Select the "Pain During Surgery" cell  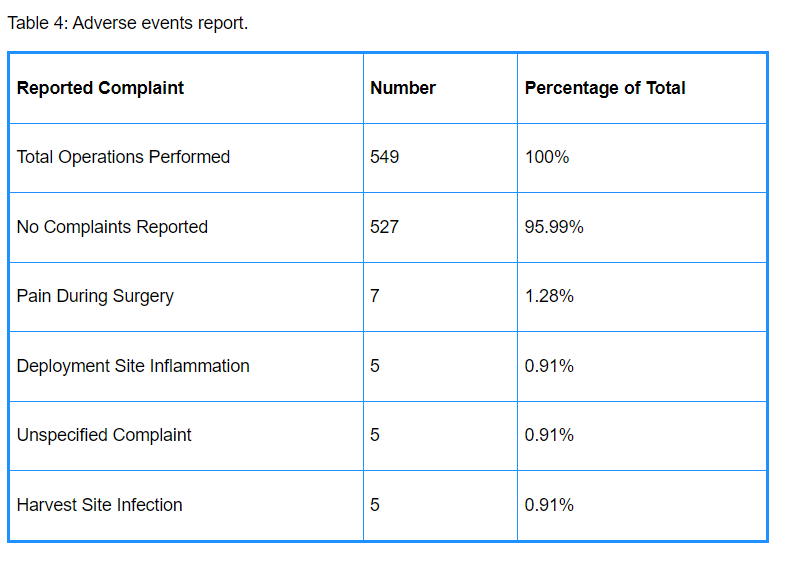(95, 296)
